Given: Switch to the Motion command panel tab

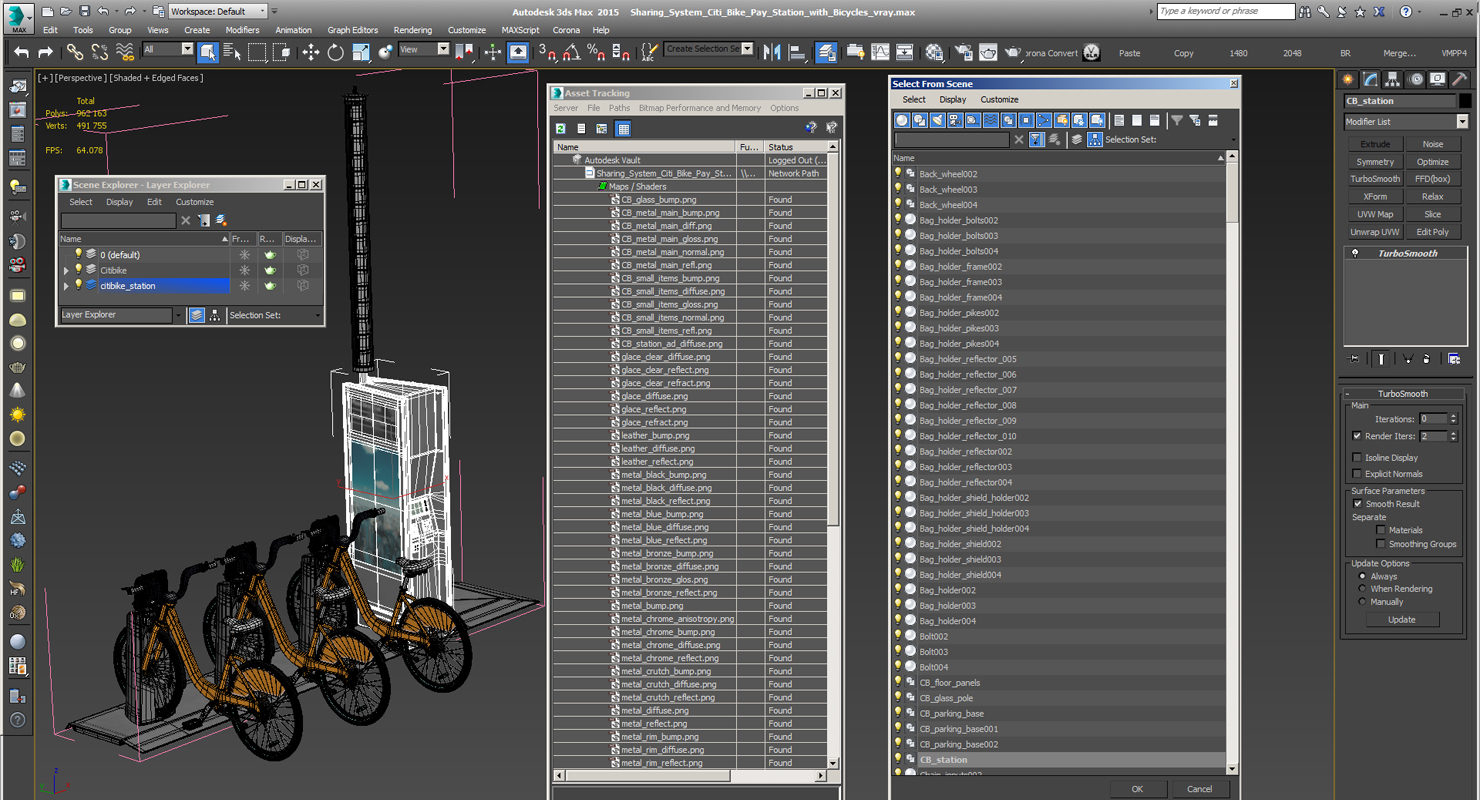Looking at the screenshot, I should (x=1415, y=79).
